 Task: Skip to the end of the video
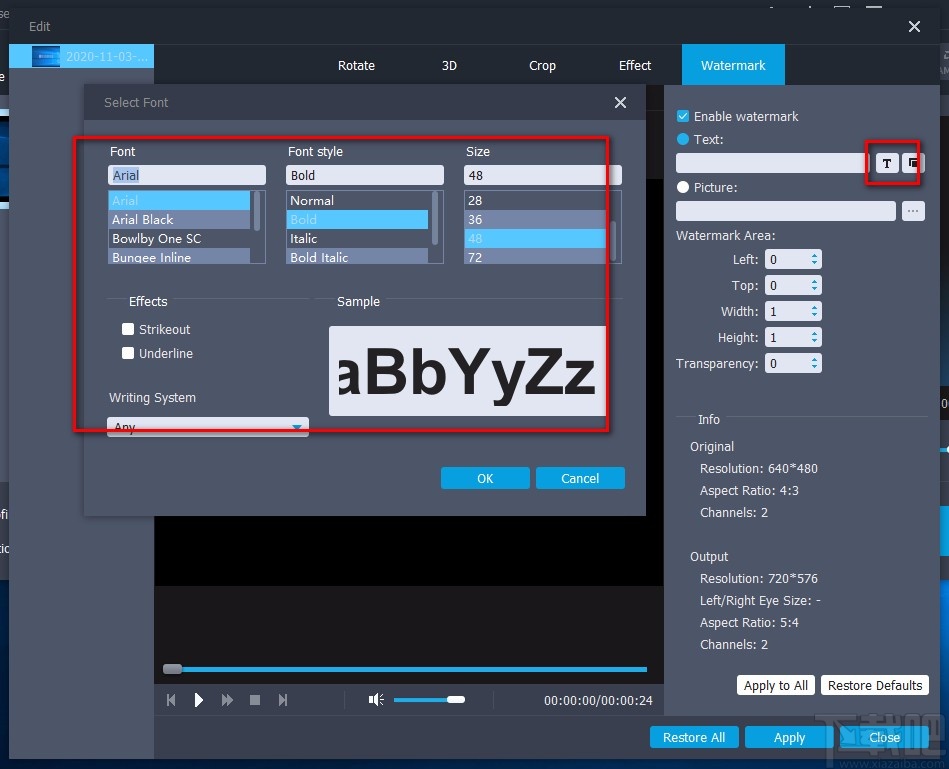pyautogui.click(x=283, y=700)
